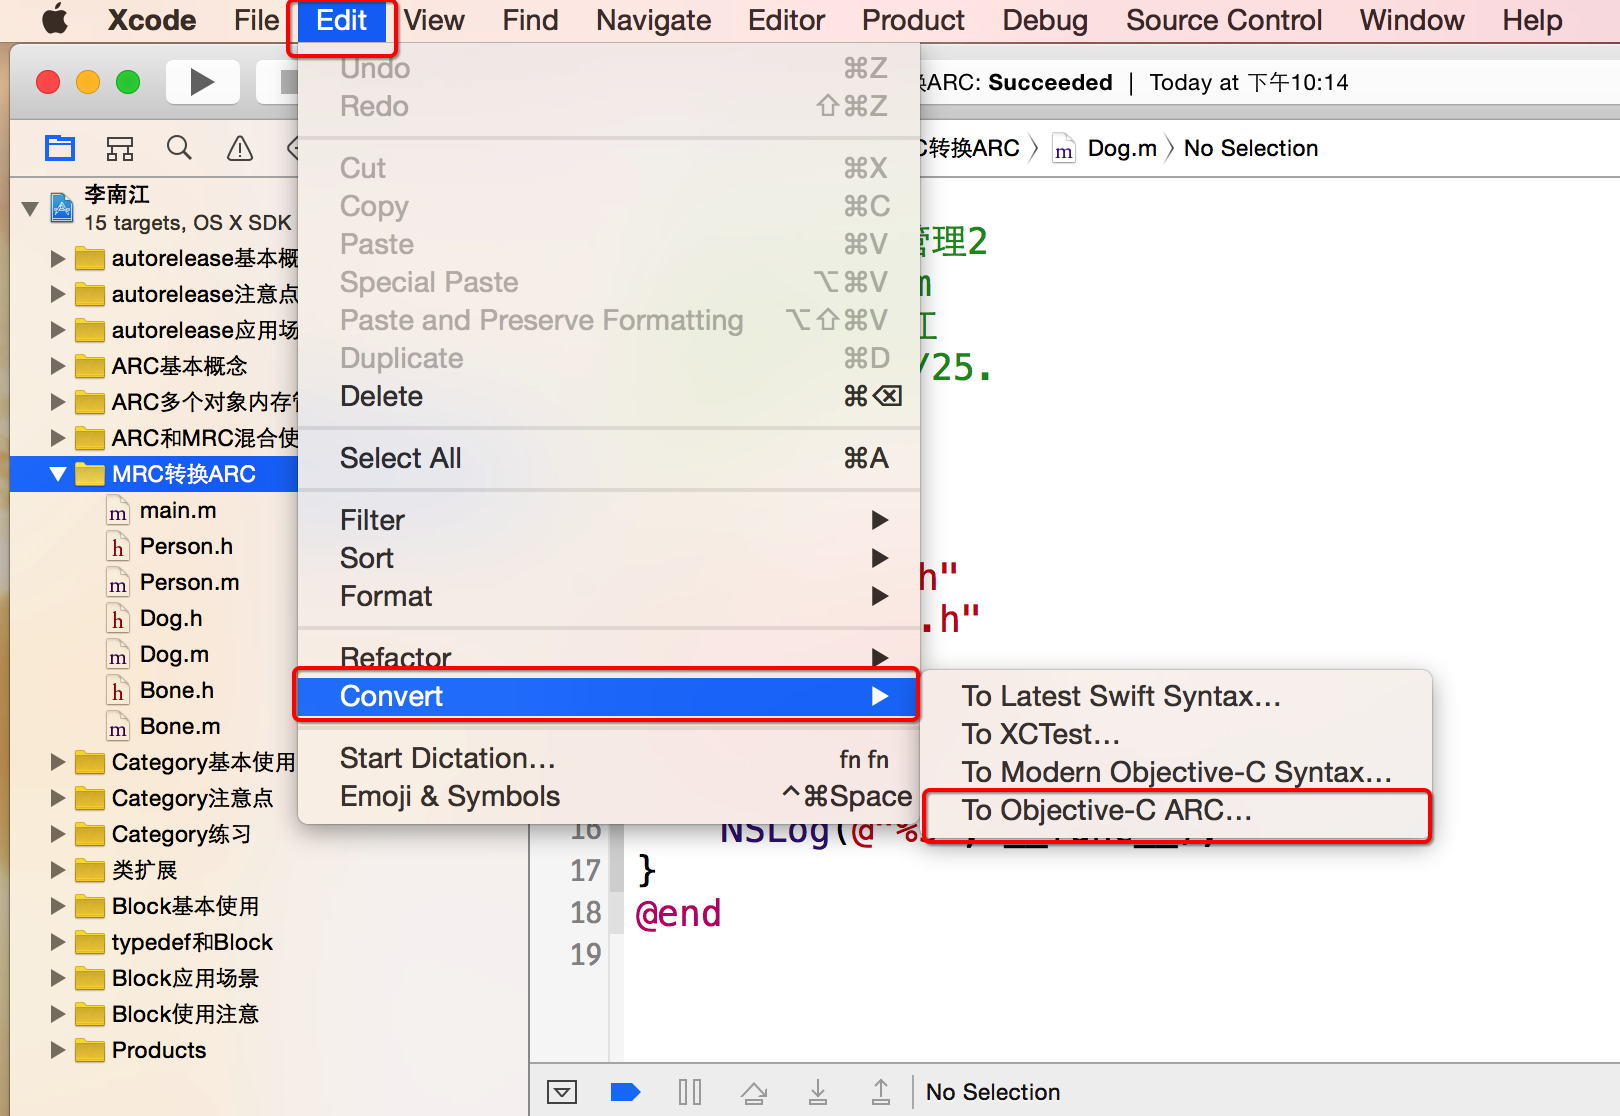
Task: Select Dog.h in the navigator
Action: coord(171,619)
